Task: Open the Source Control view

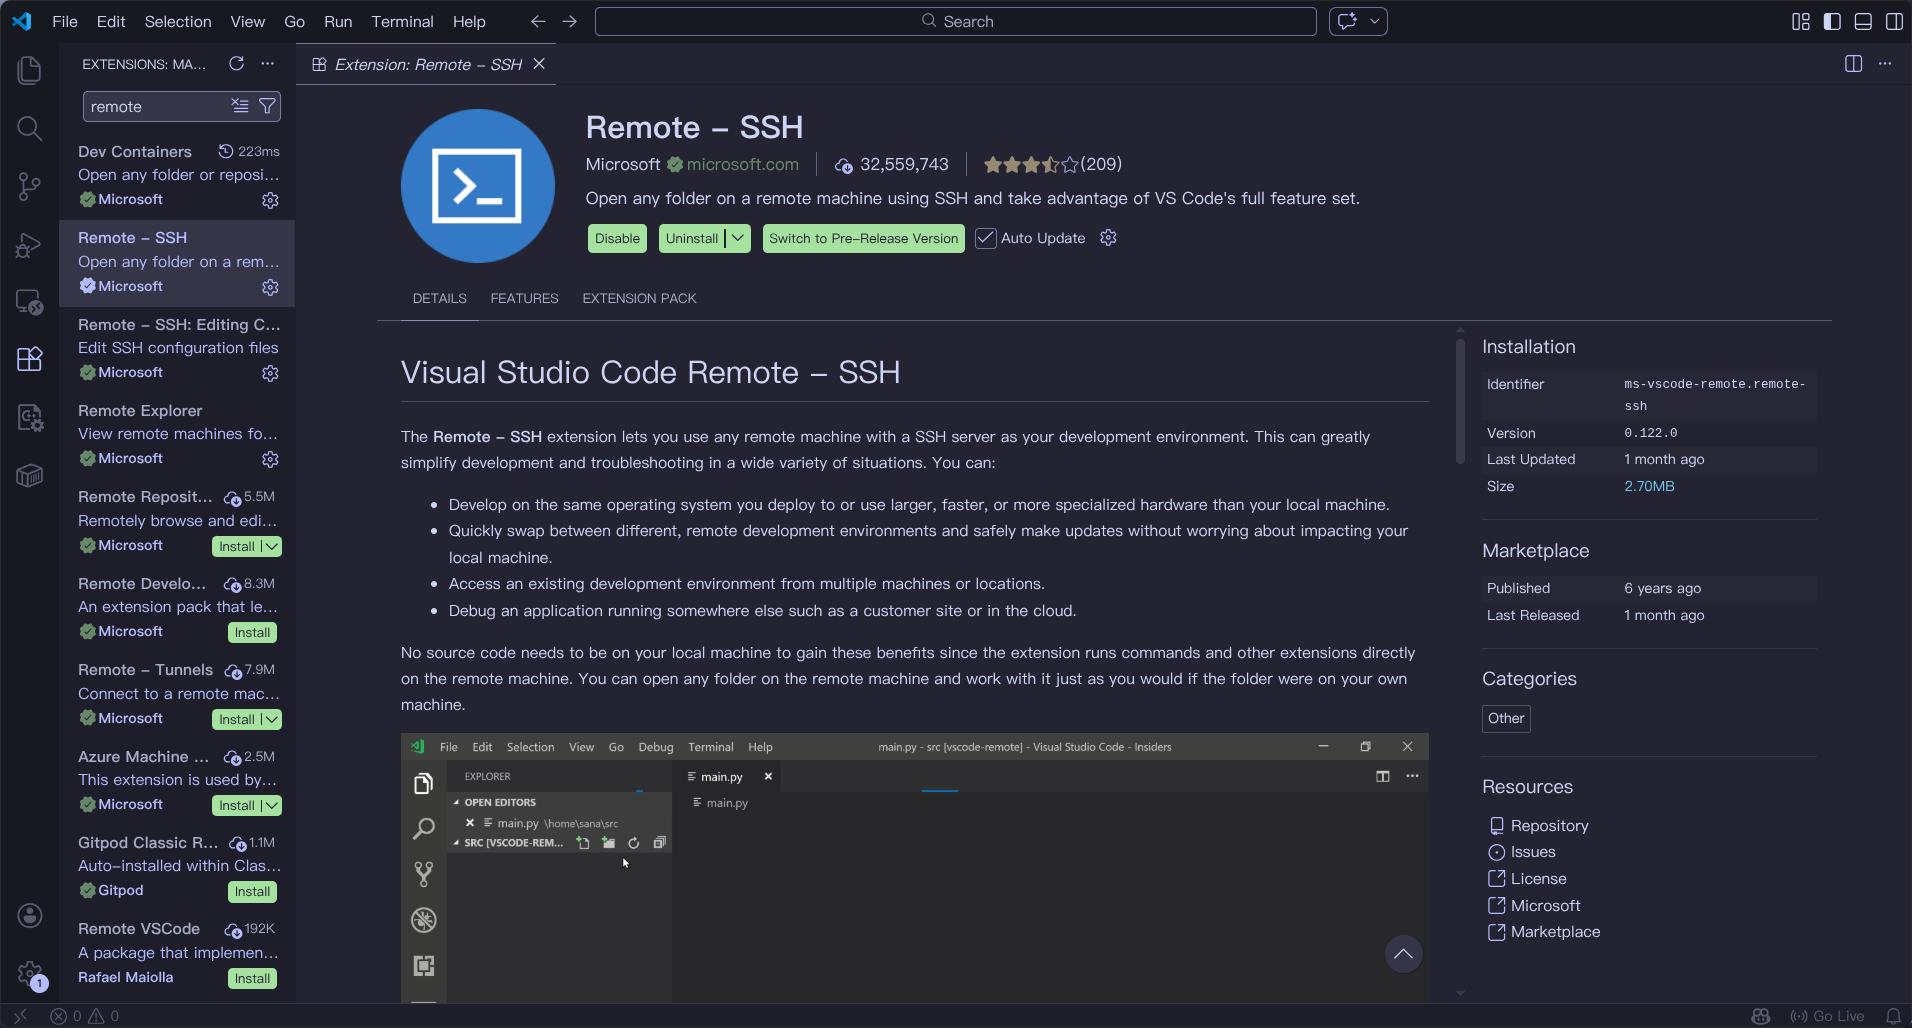Action: (29, 186)
